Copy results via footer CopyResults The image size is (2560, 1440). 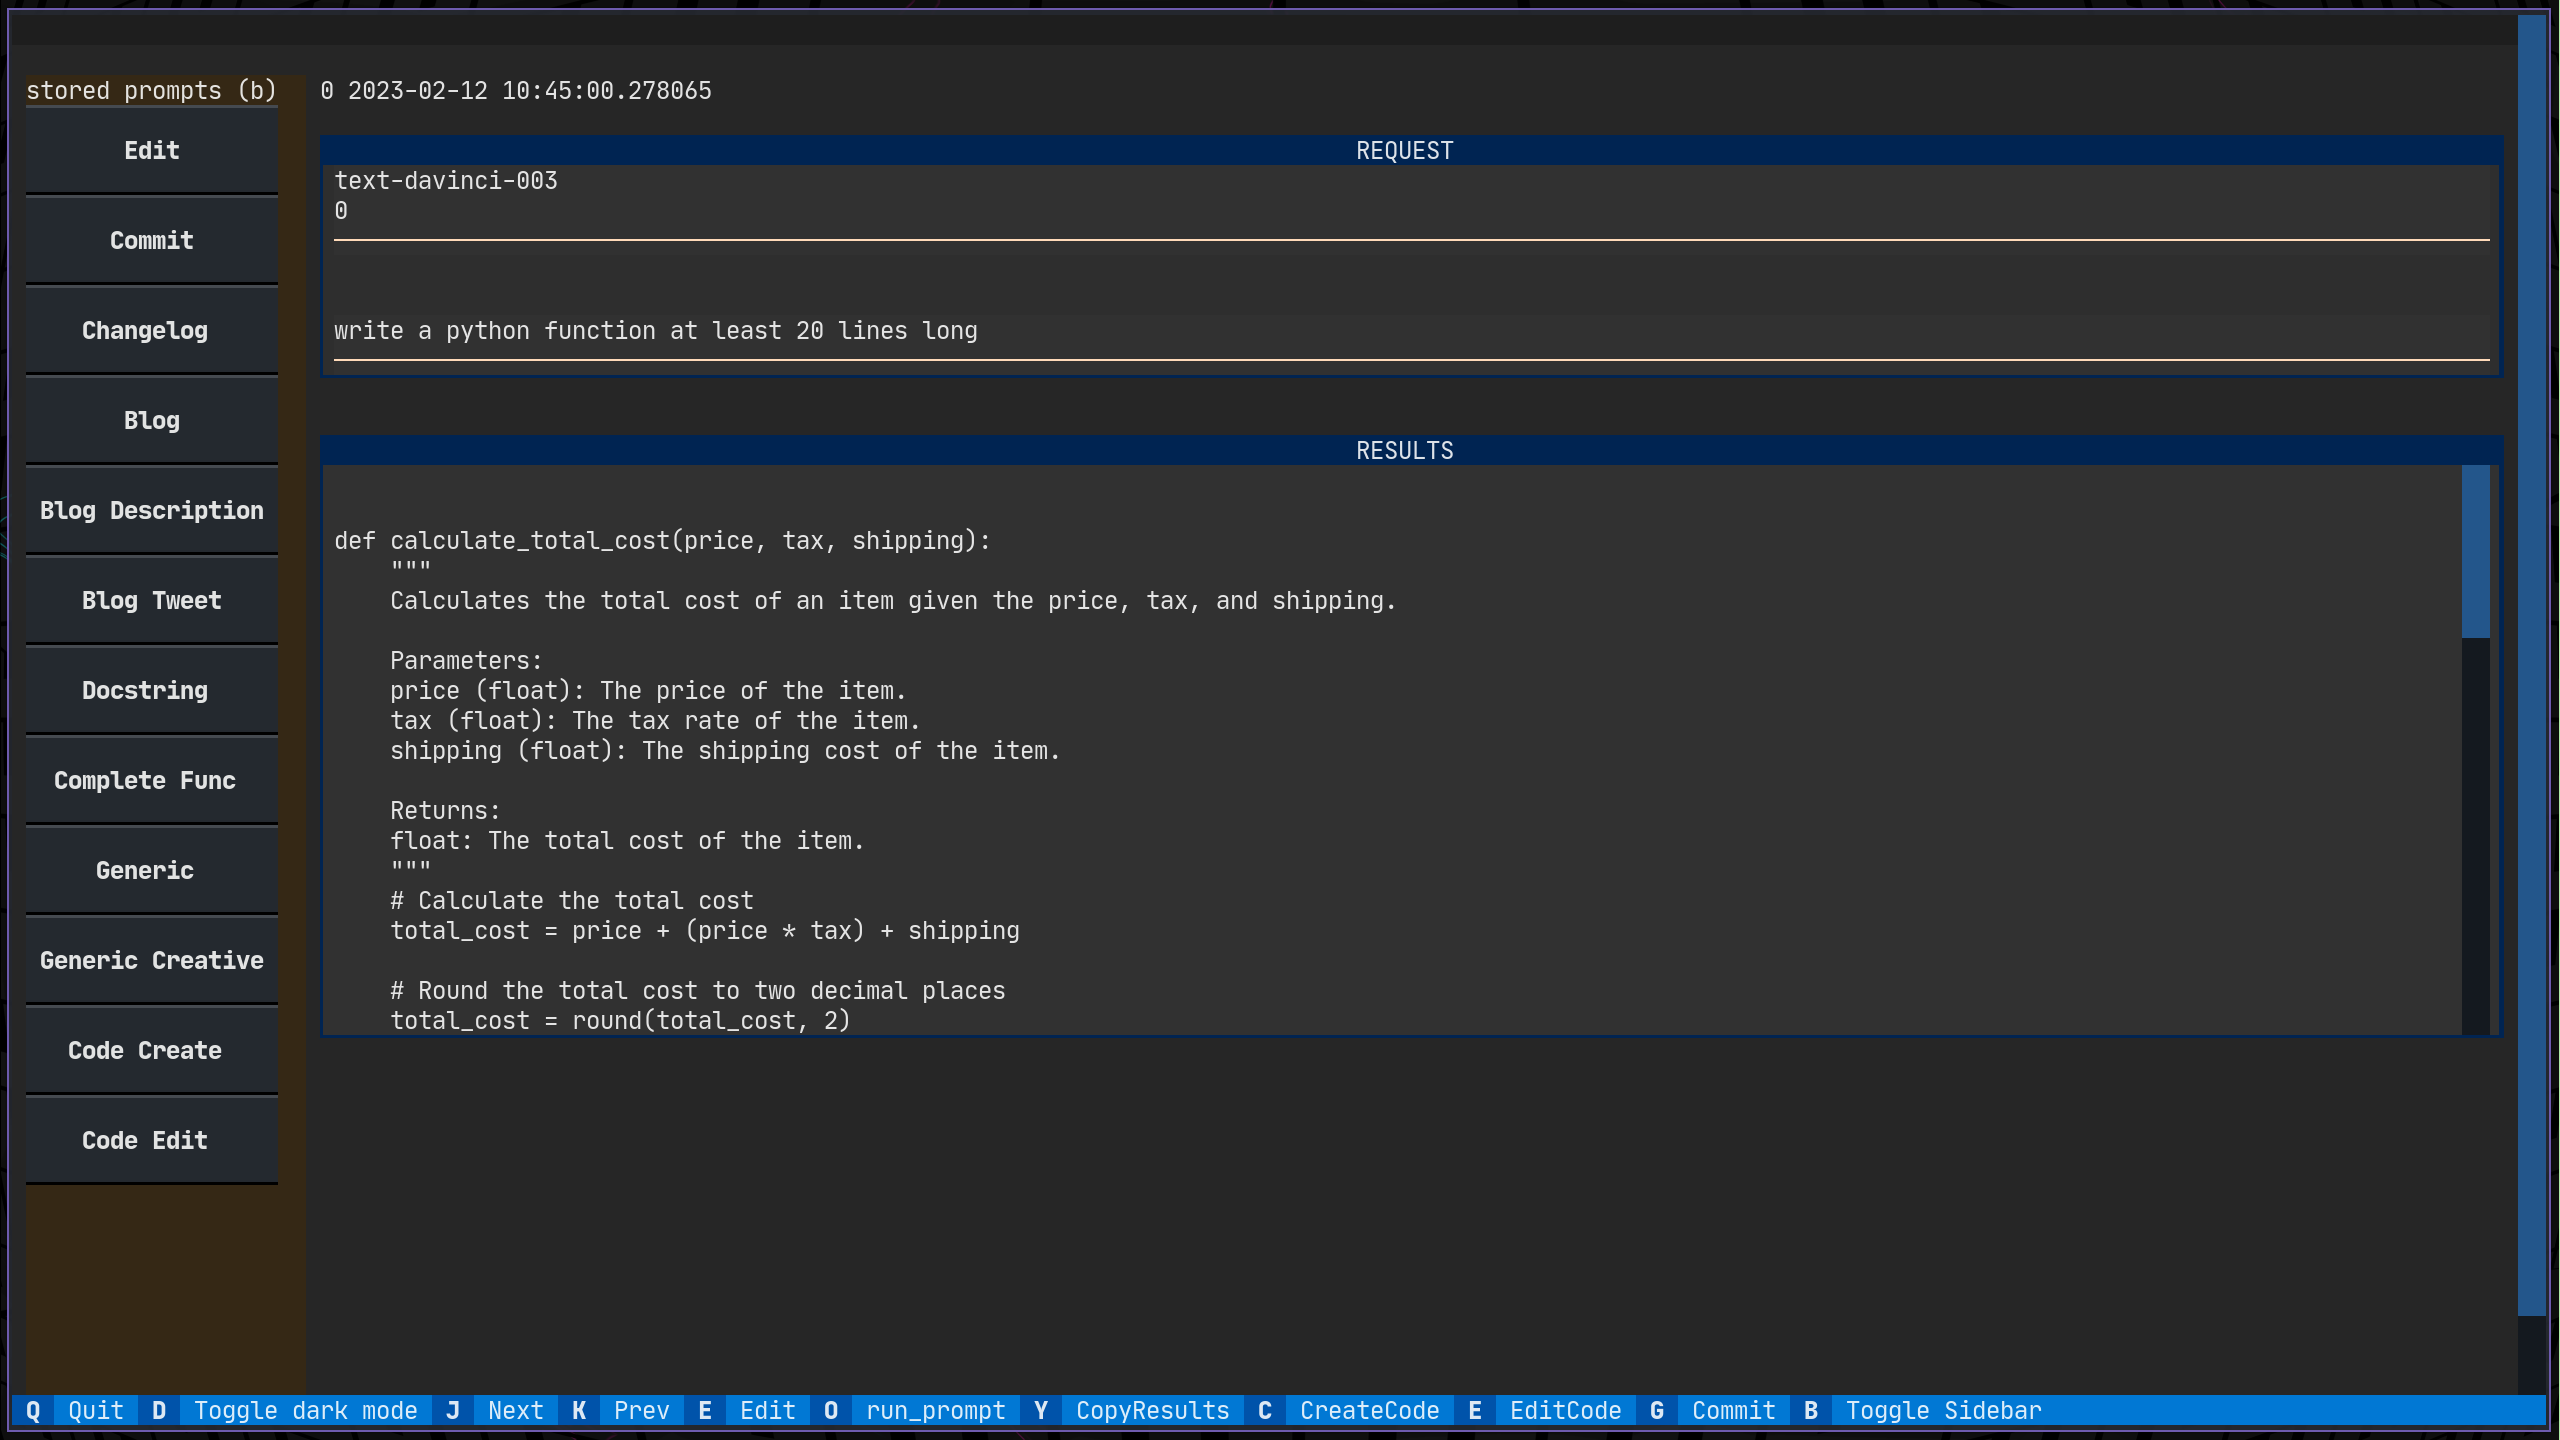(1152, 1410)
